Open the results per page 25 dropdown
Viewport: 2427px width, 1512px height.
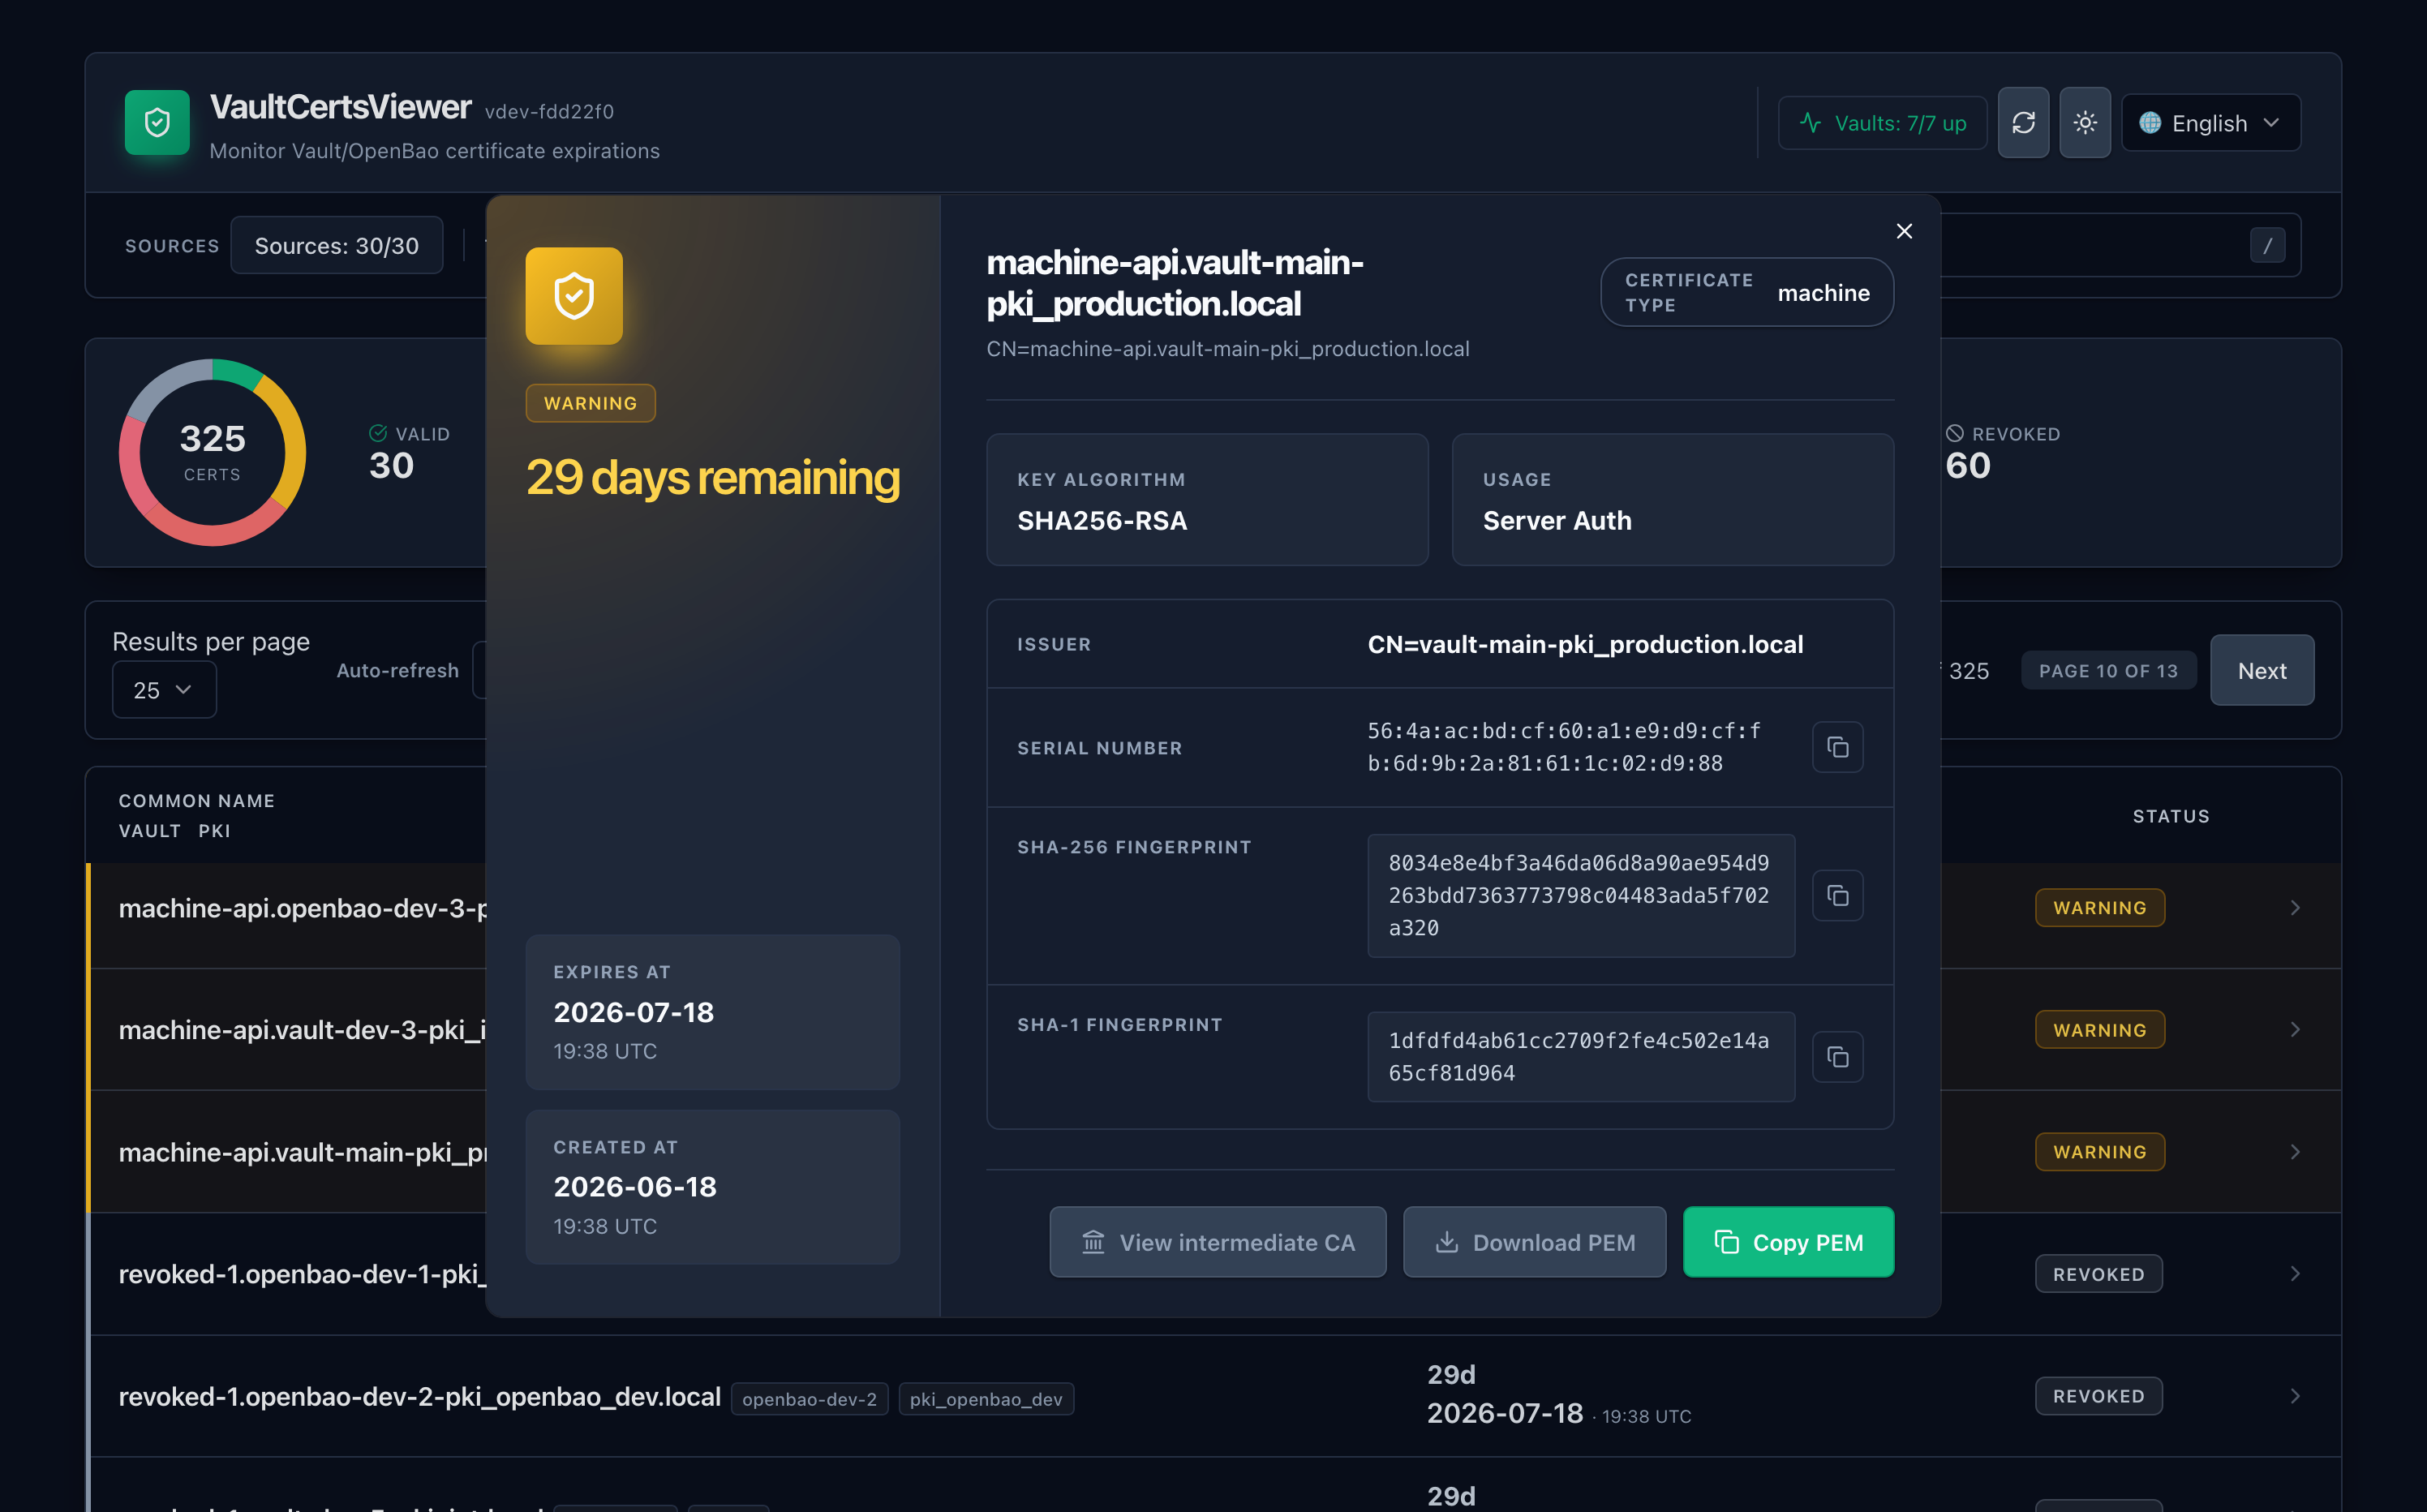[x=164, y=689]
